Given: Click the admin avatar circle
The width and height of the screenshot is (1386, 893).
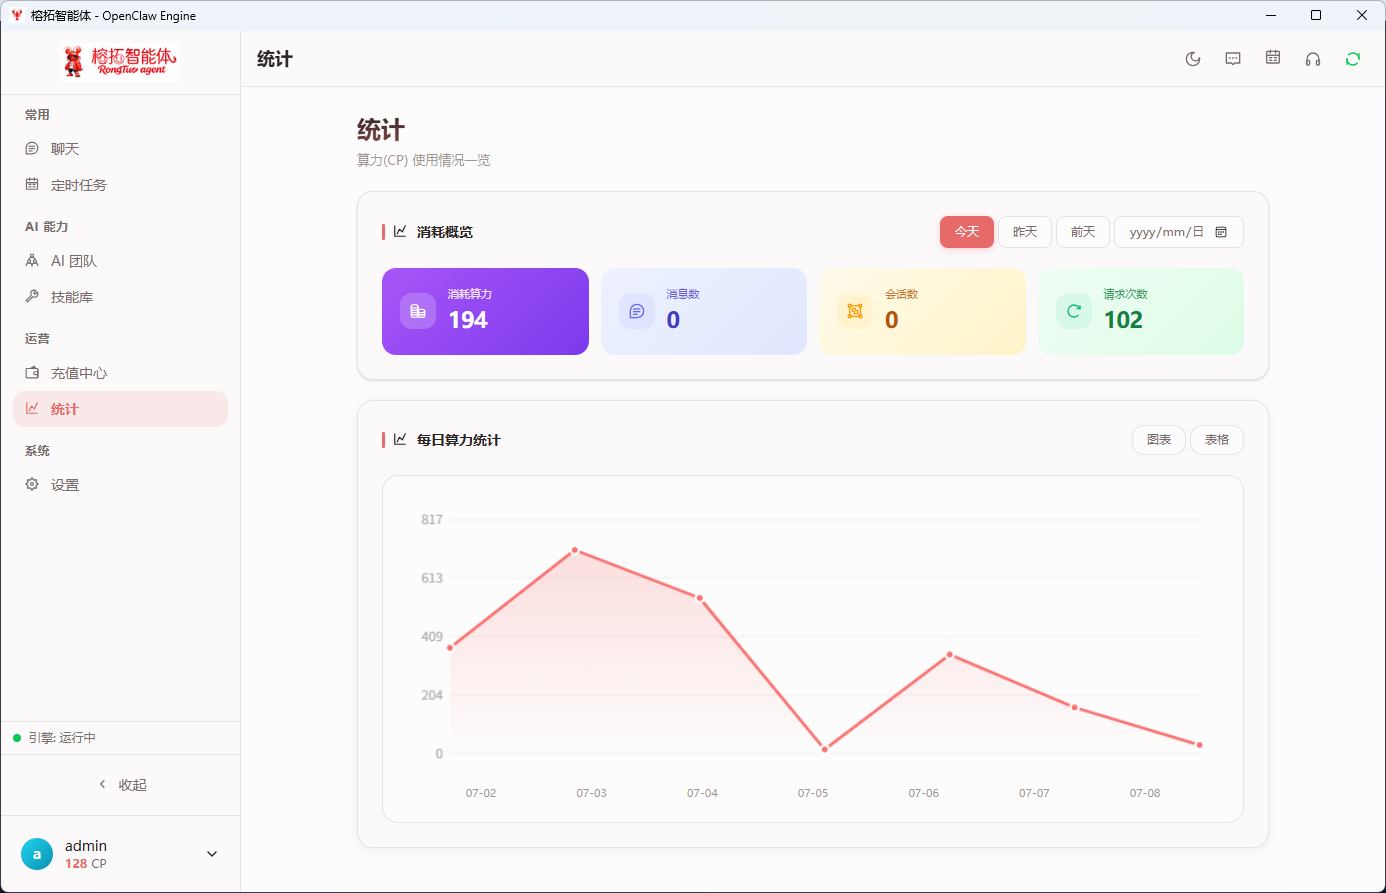Looking at the screenshot, I should tap(37, 854).
